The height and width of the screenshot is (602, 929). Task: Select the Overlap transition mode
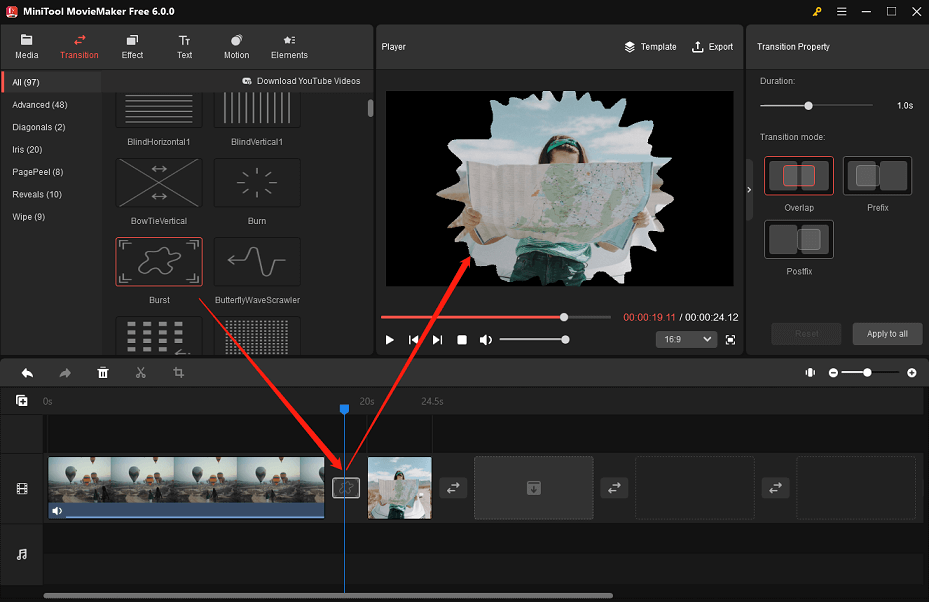click(x=798, y=175)
